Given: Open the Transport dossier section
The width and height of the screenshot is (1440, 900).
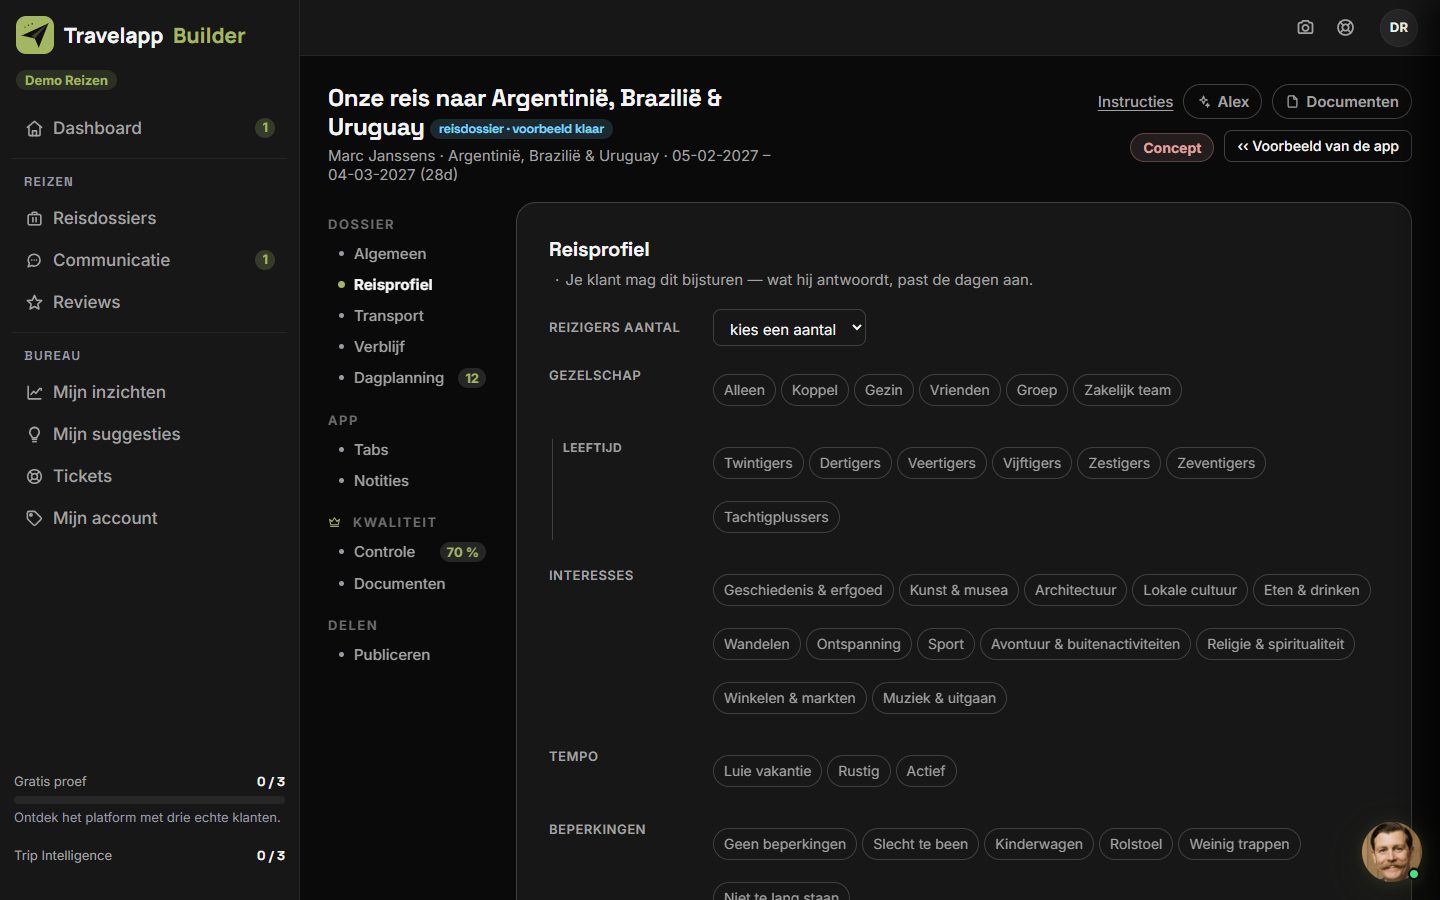Looking at the screenshot, I should tap(389, 316).
